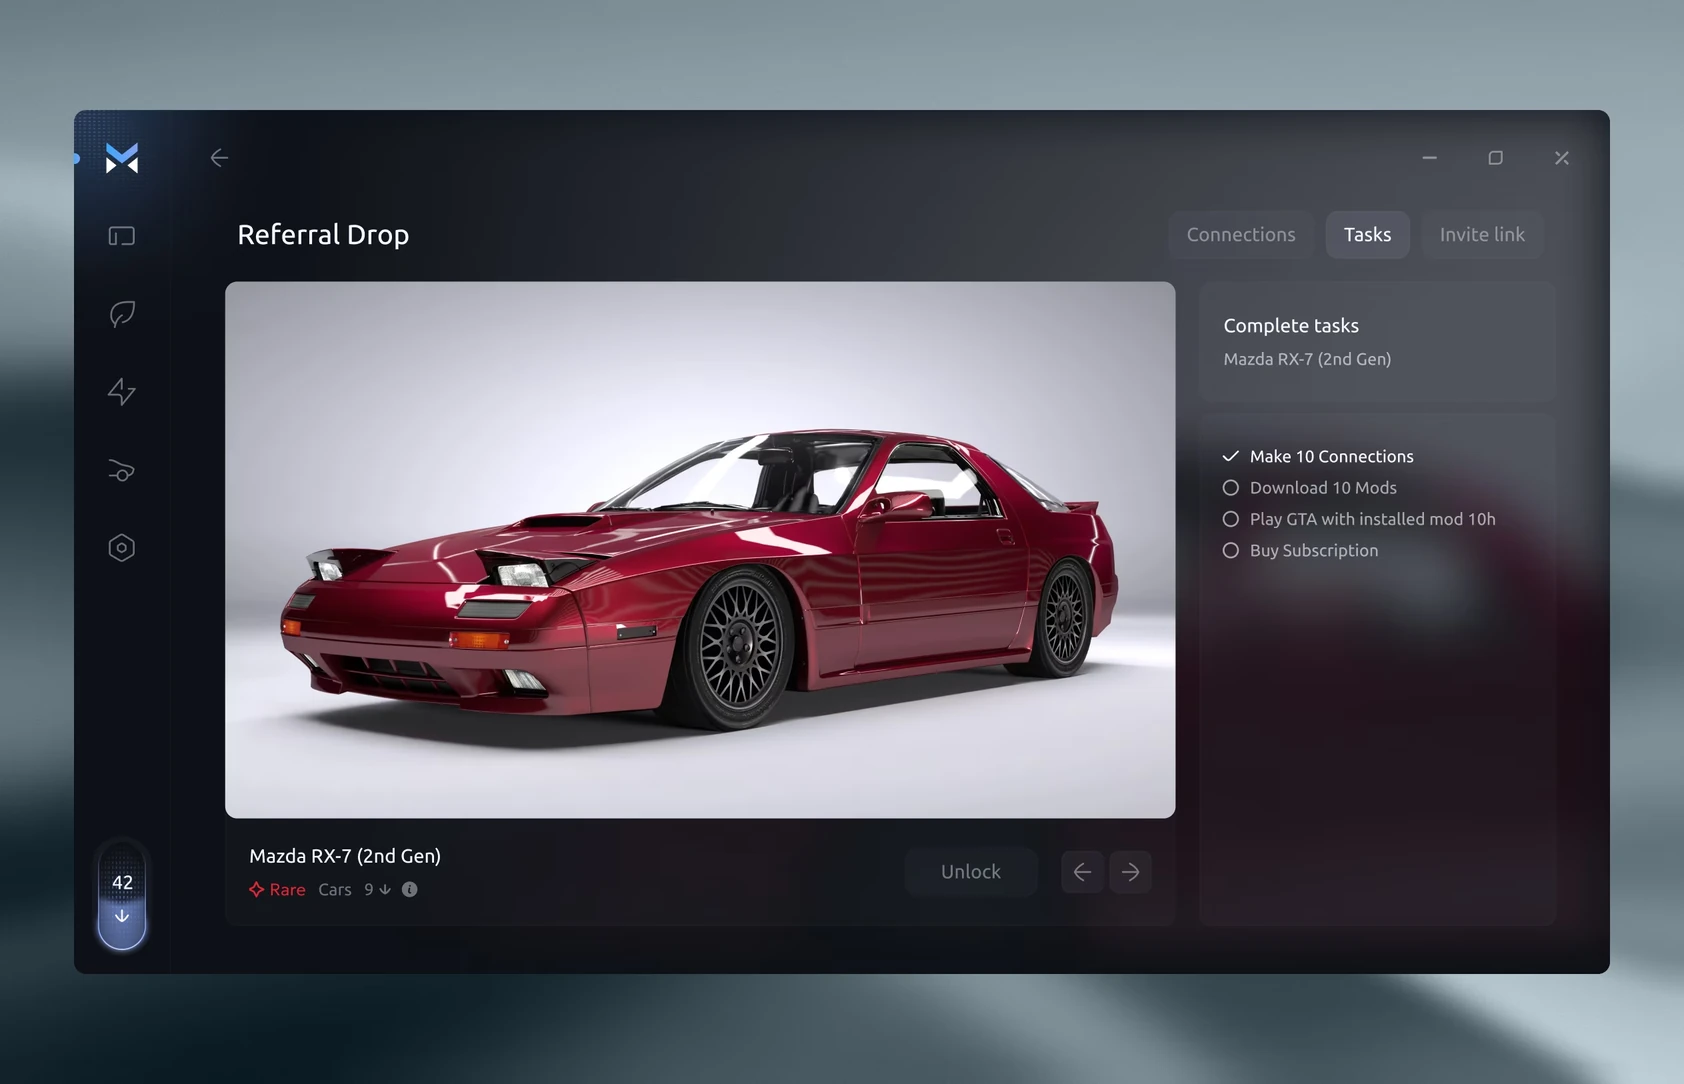Minimize the application window

[x=1430, y=158]
